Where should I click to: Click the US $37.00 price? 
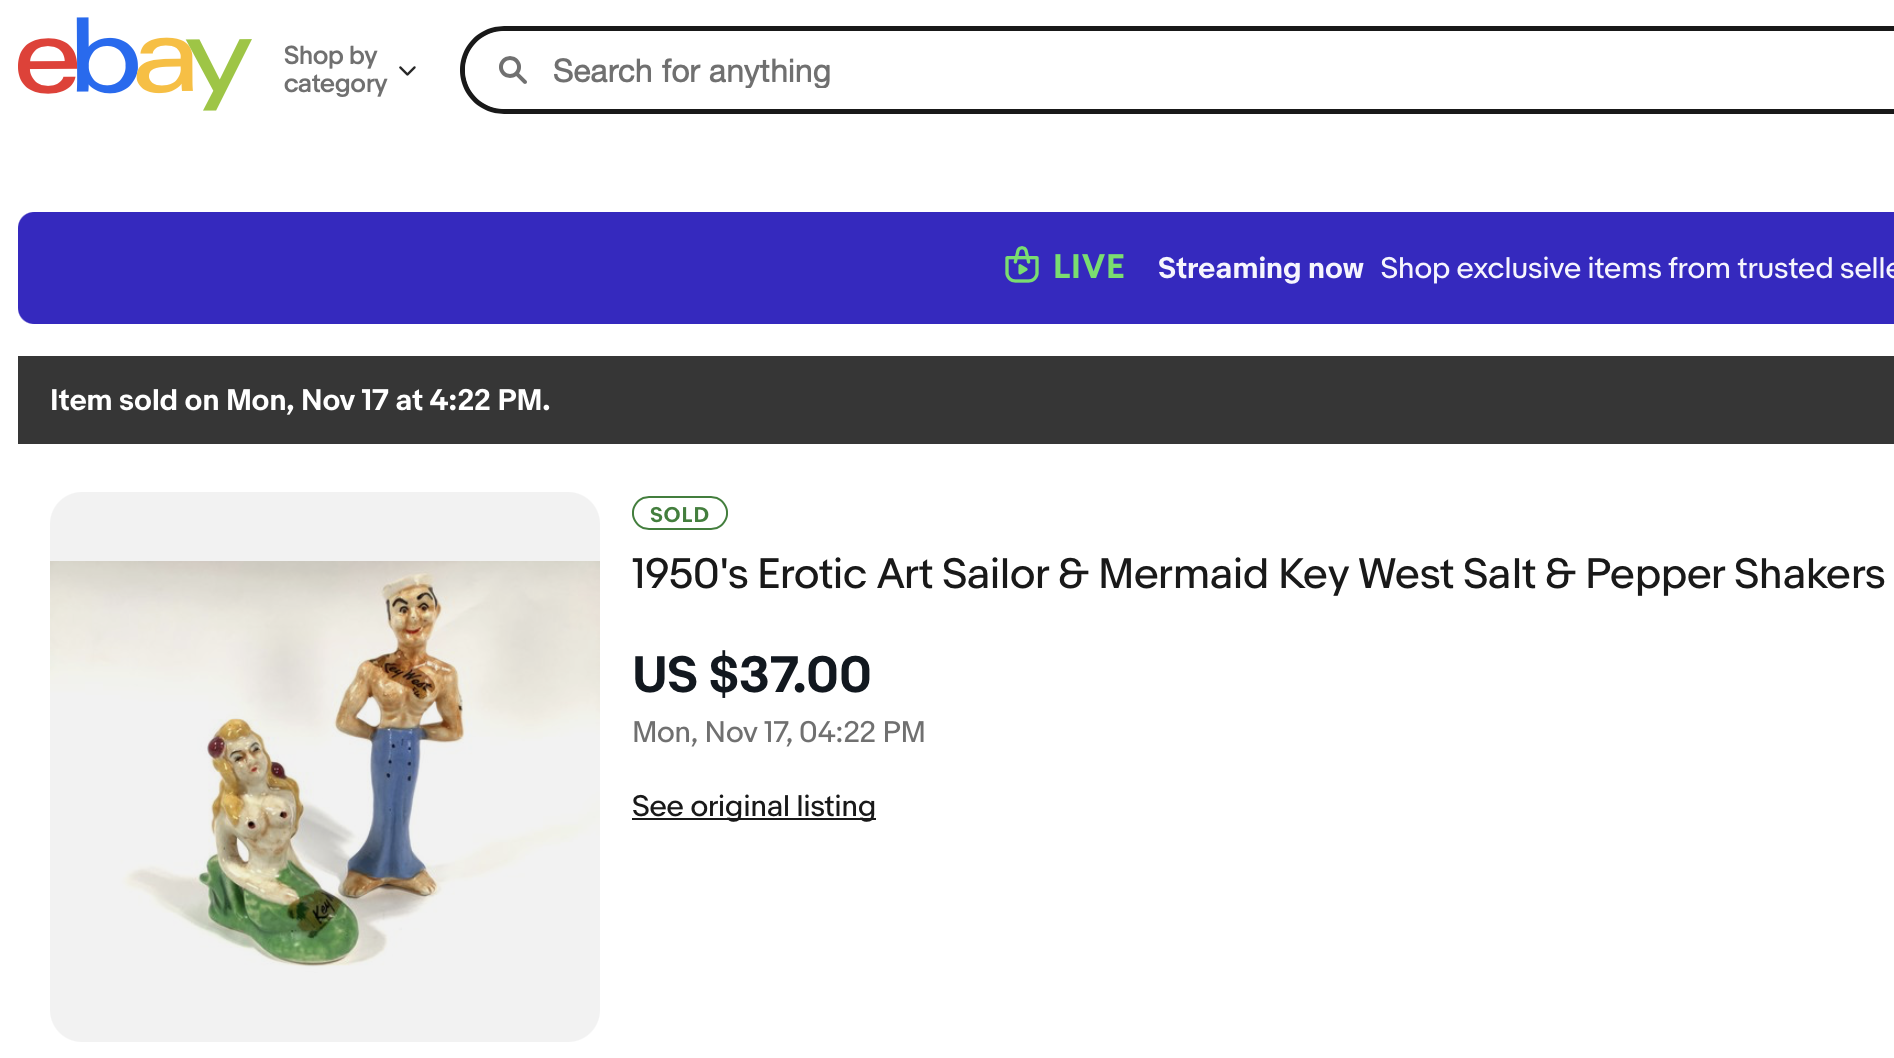coord(751,674)
